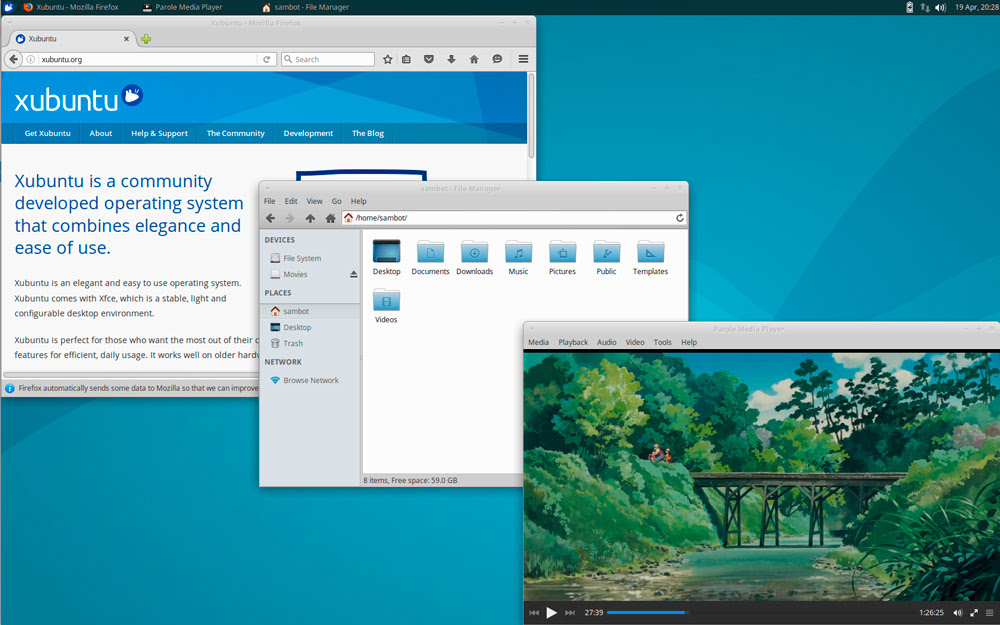Go forward in File Manager
The height and width of the screenshot is (625, 1000).
point(290,218)
